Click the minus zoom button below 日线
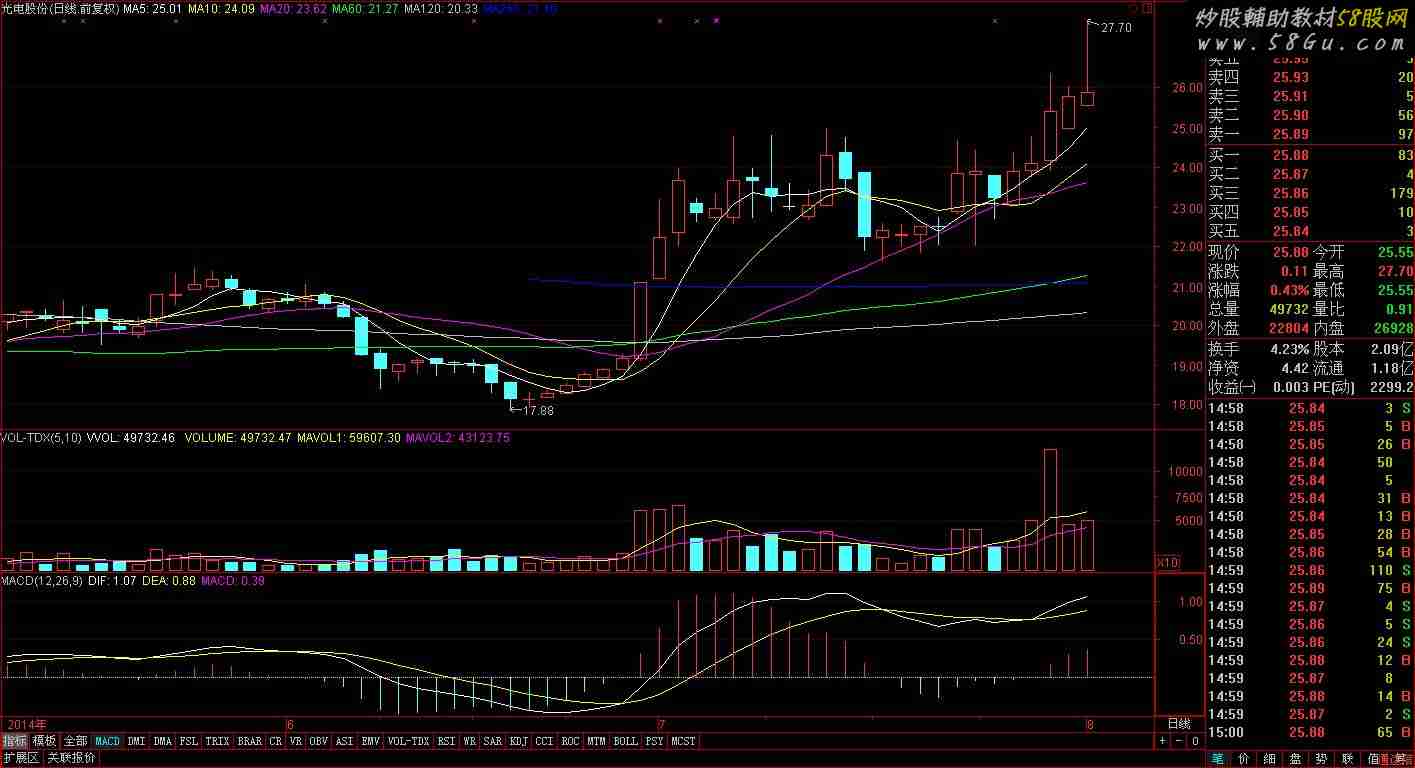Image resolution: width=1415 pixels, height=768 pixels. click(1178, 741)
